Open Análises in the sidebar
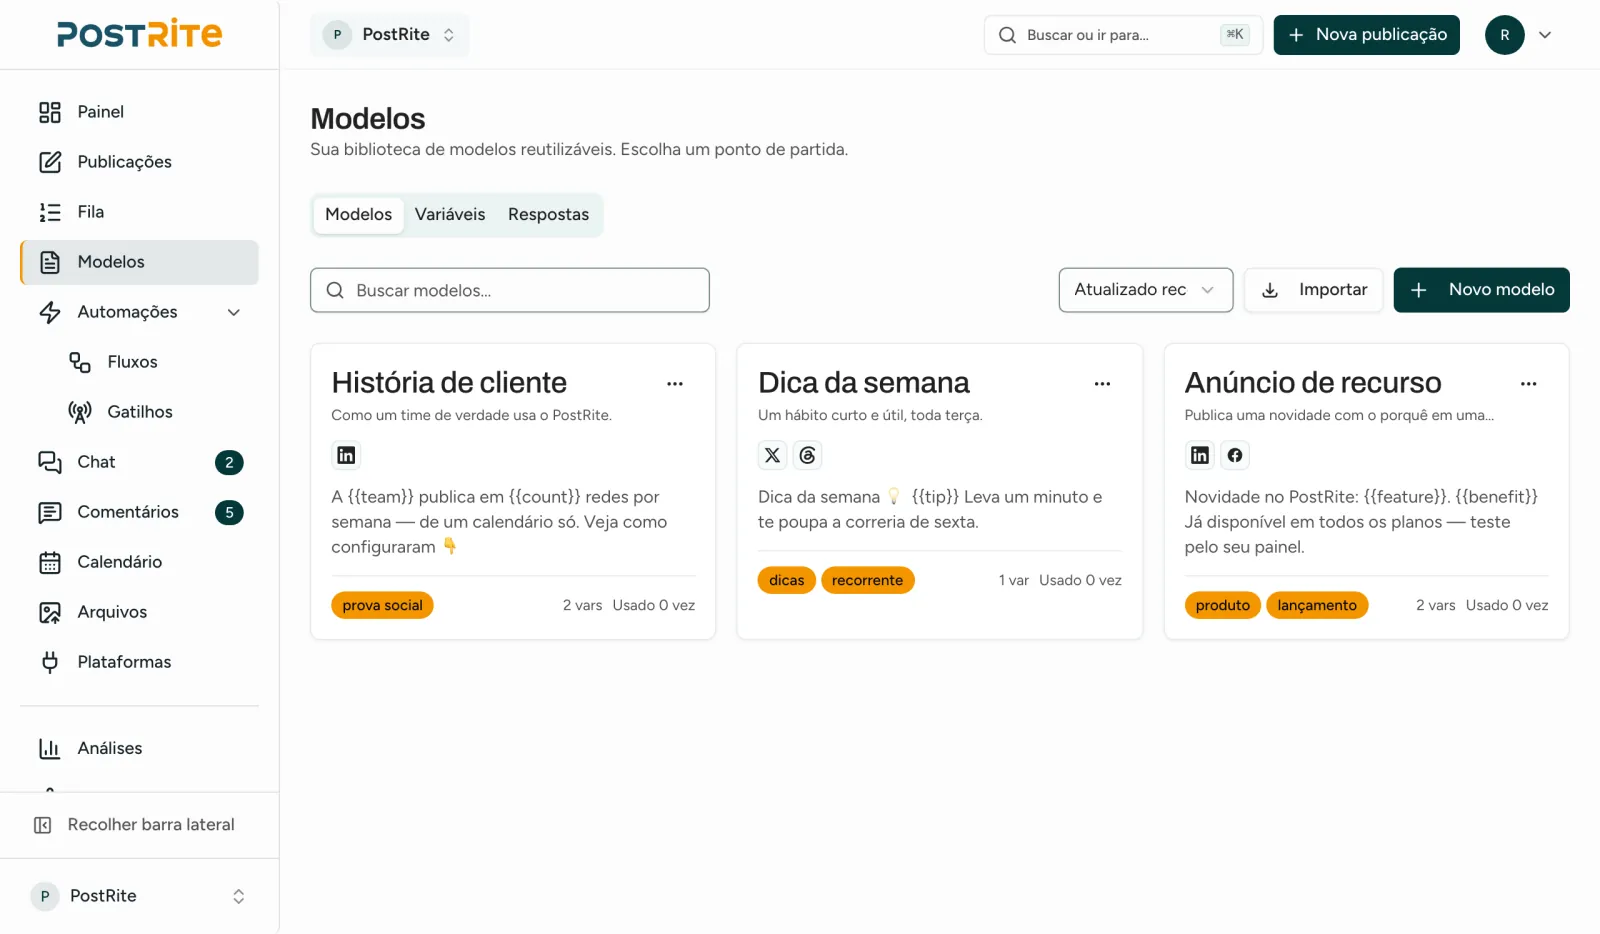This screenshot has width=1600, height=934. pos(139,748)
